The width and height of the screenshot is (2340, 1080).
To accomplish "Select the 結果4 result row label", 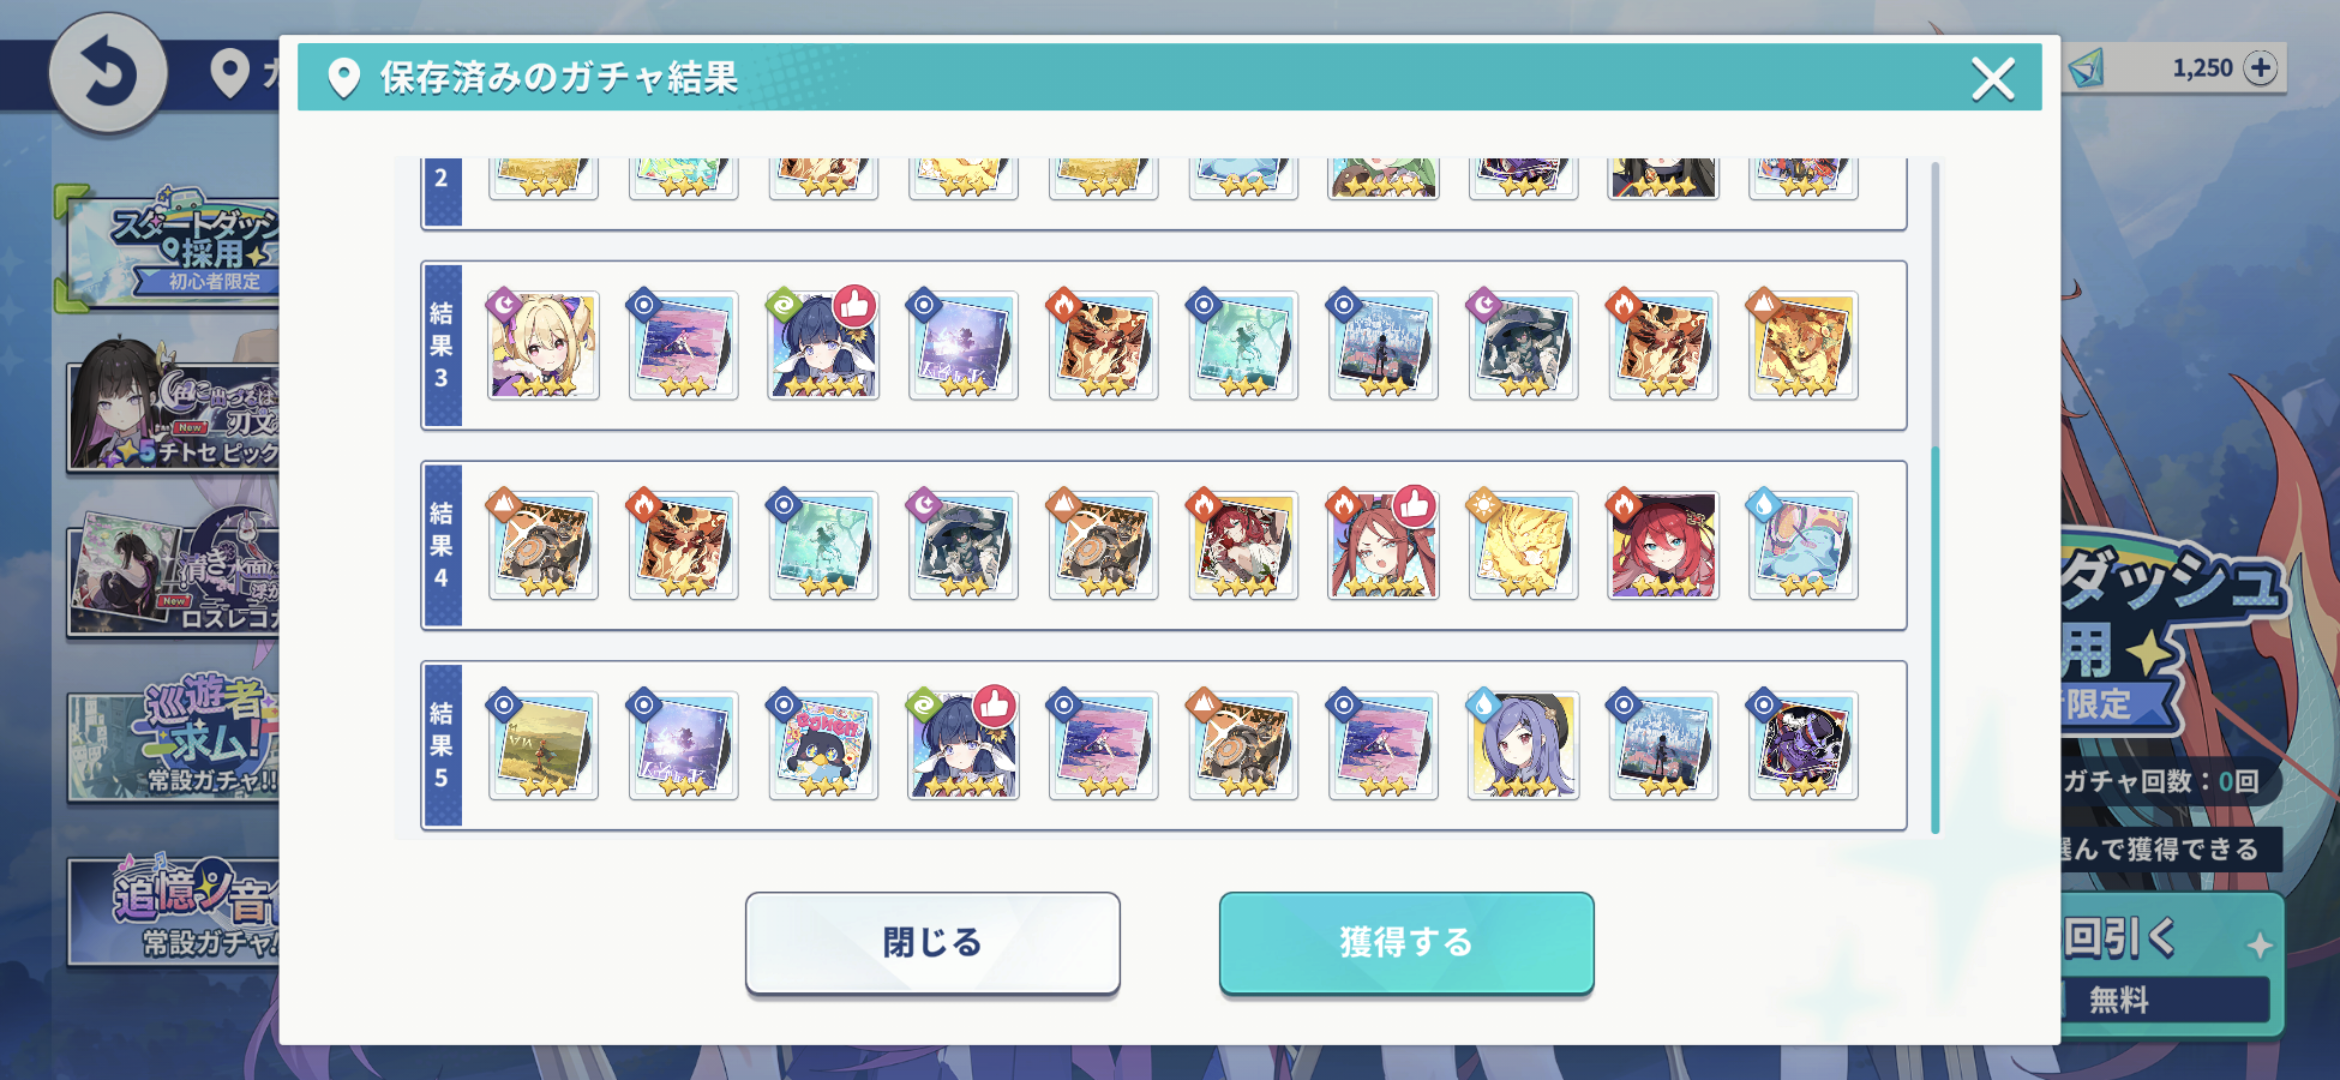I will (442, 546).
